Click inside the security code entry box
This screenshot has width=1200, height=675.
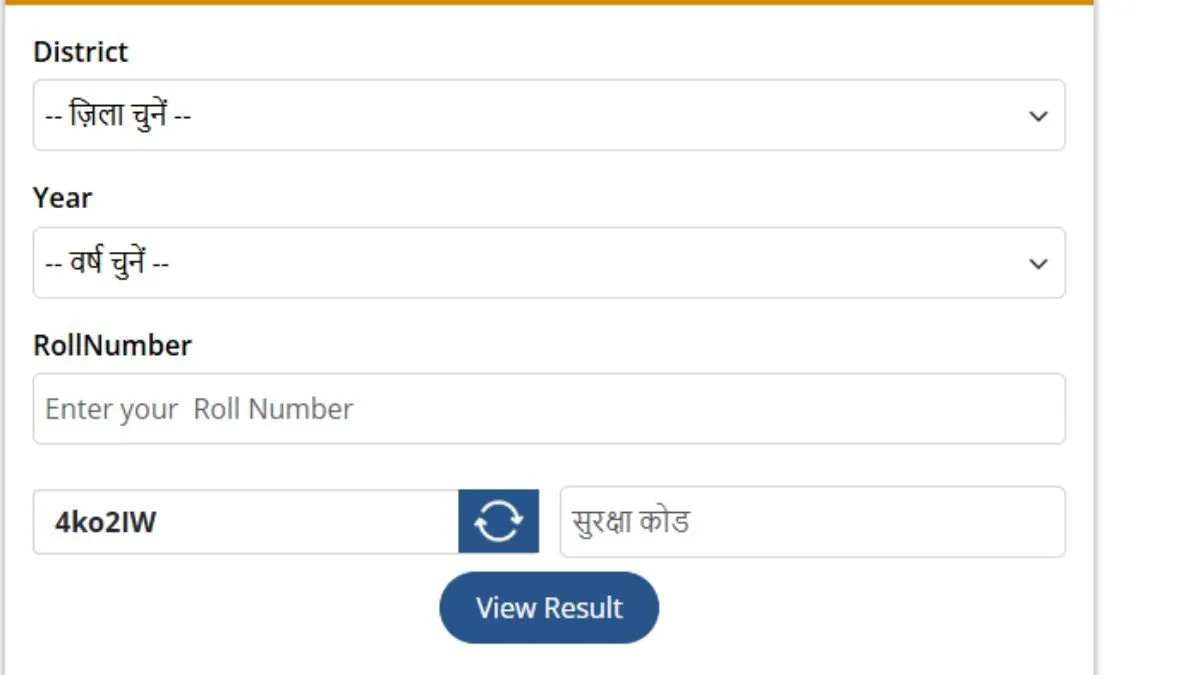(x=812, y=522)
